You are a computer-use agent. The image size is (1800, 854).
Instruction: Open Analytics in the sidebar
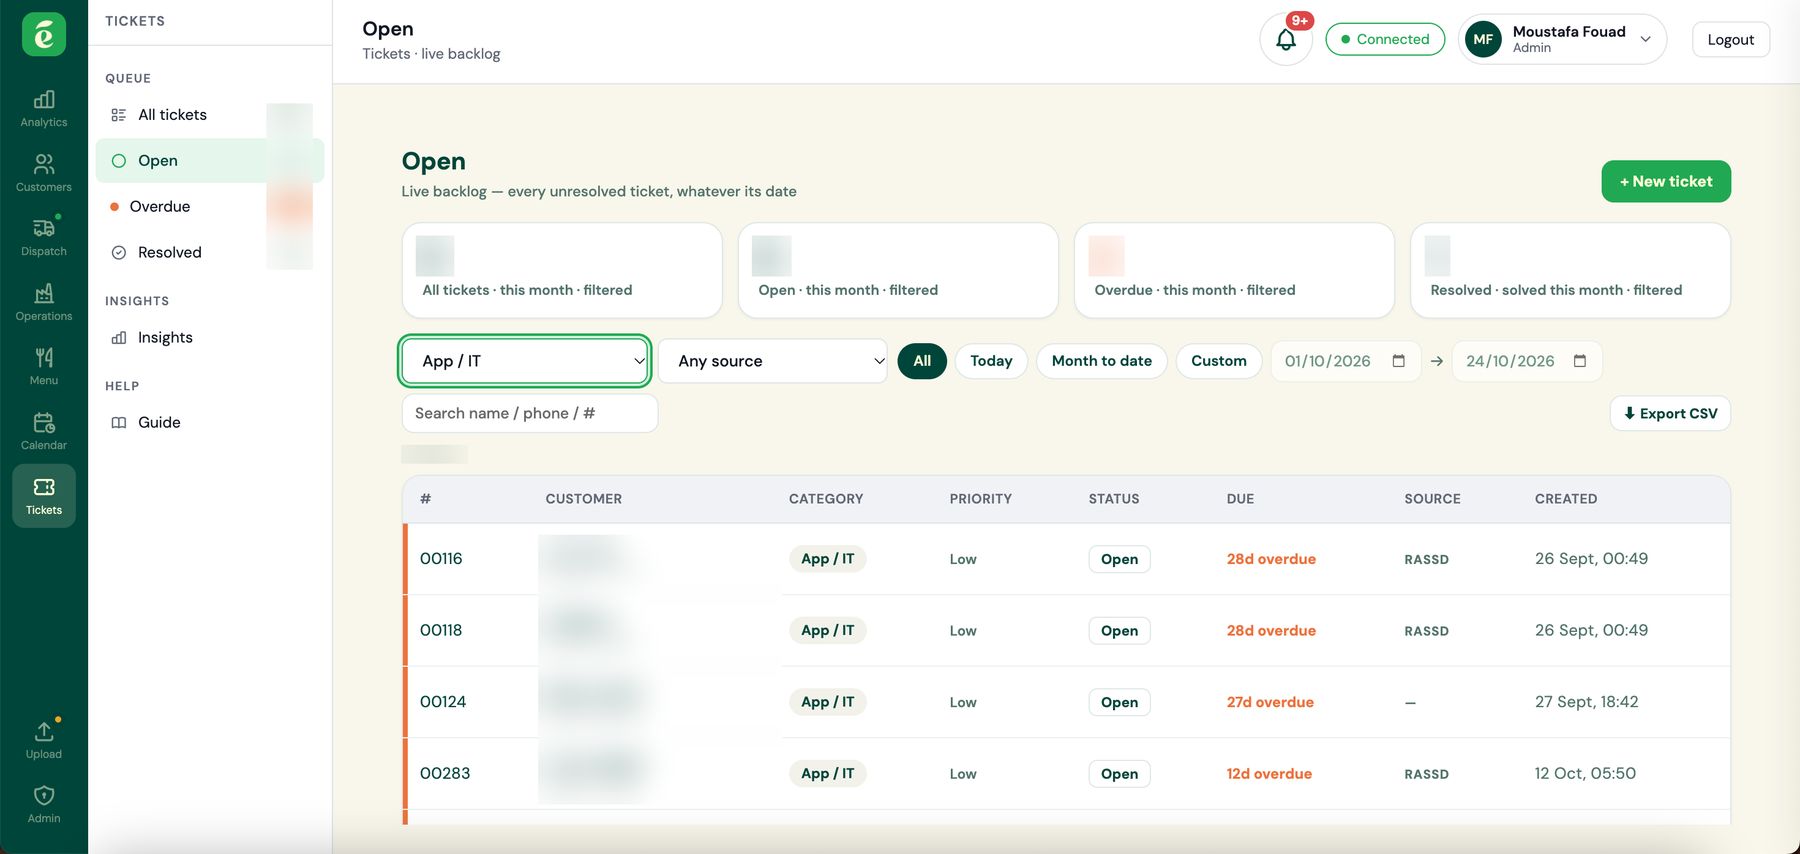tap(44, 109)
